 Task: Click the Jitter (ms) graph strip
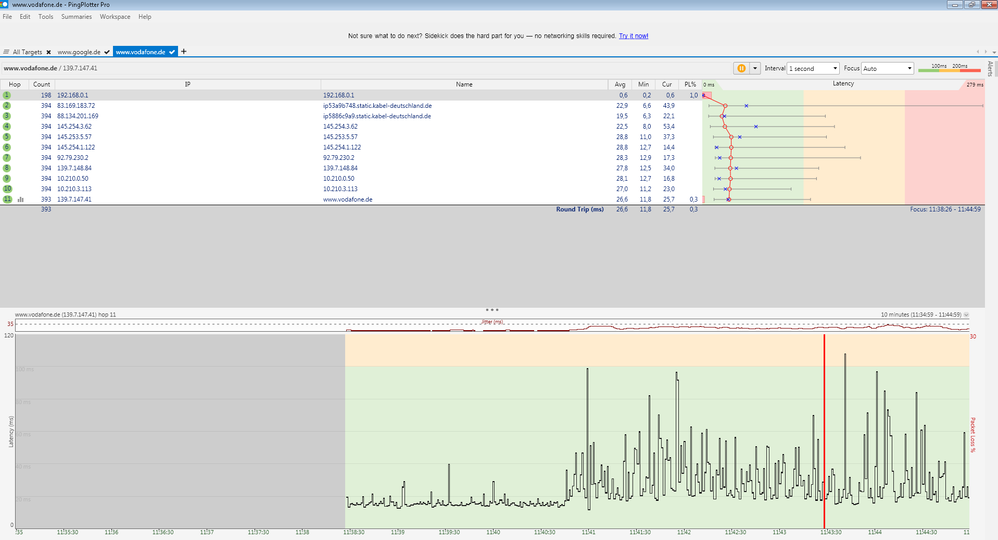tap(493, 325)
